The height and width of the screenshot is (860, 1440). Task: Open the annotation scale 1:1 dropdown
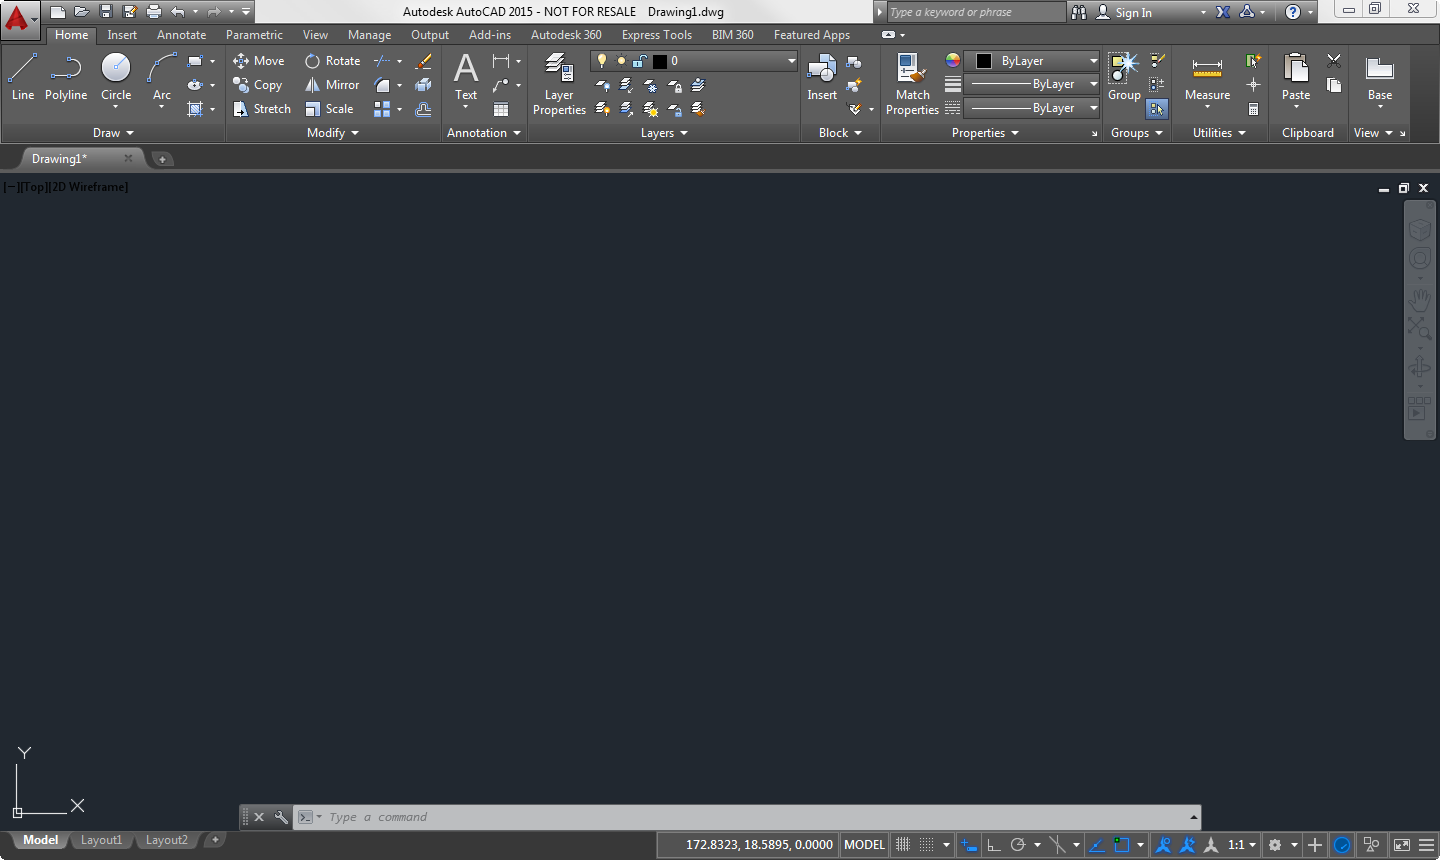tap(1240, 844)
